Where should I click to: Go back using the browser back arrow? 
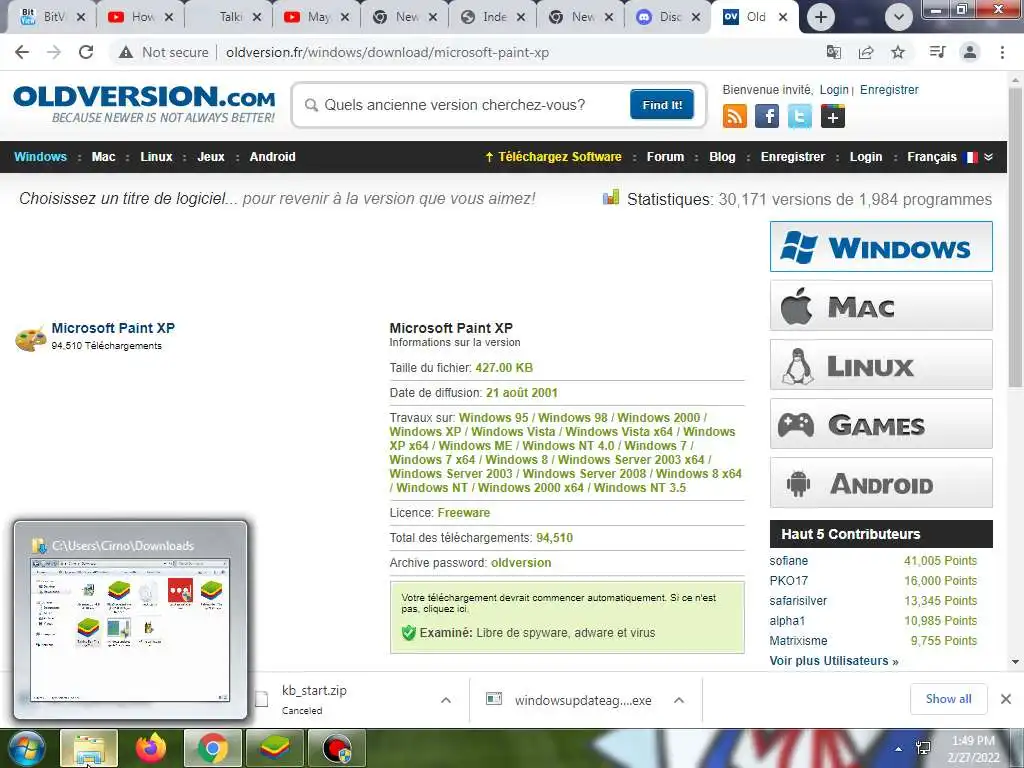(22, 52)
